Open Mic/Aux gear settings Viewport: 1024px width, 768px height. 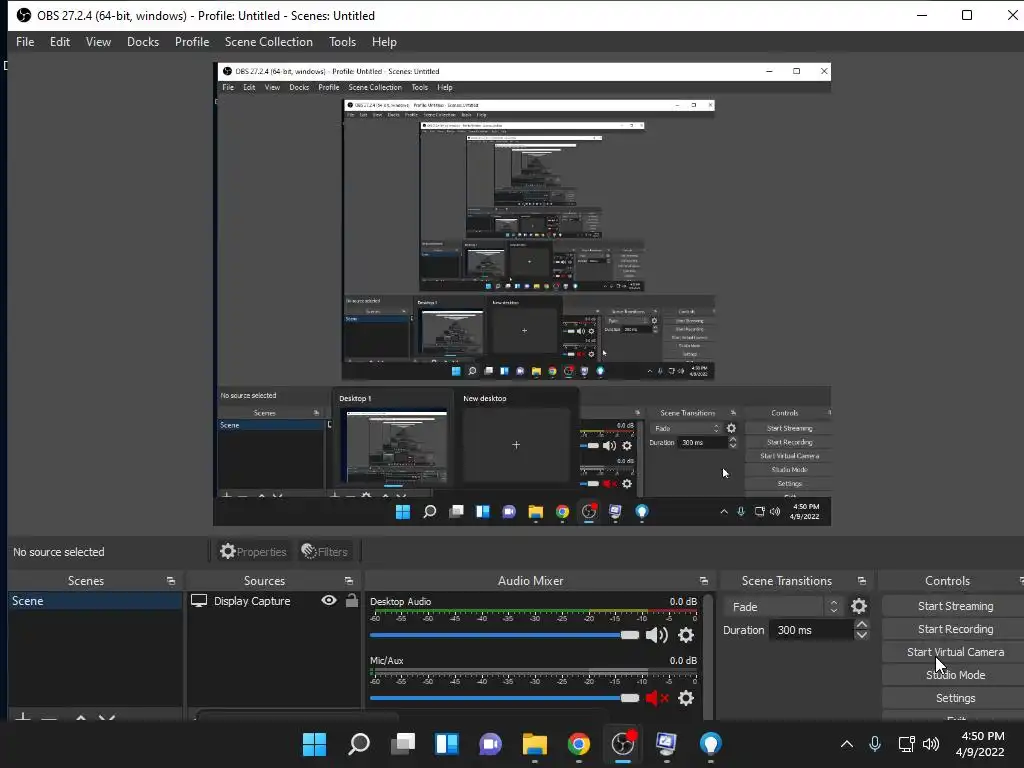[x=686, y=698]
